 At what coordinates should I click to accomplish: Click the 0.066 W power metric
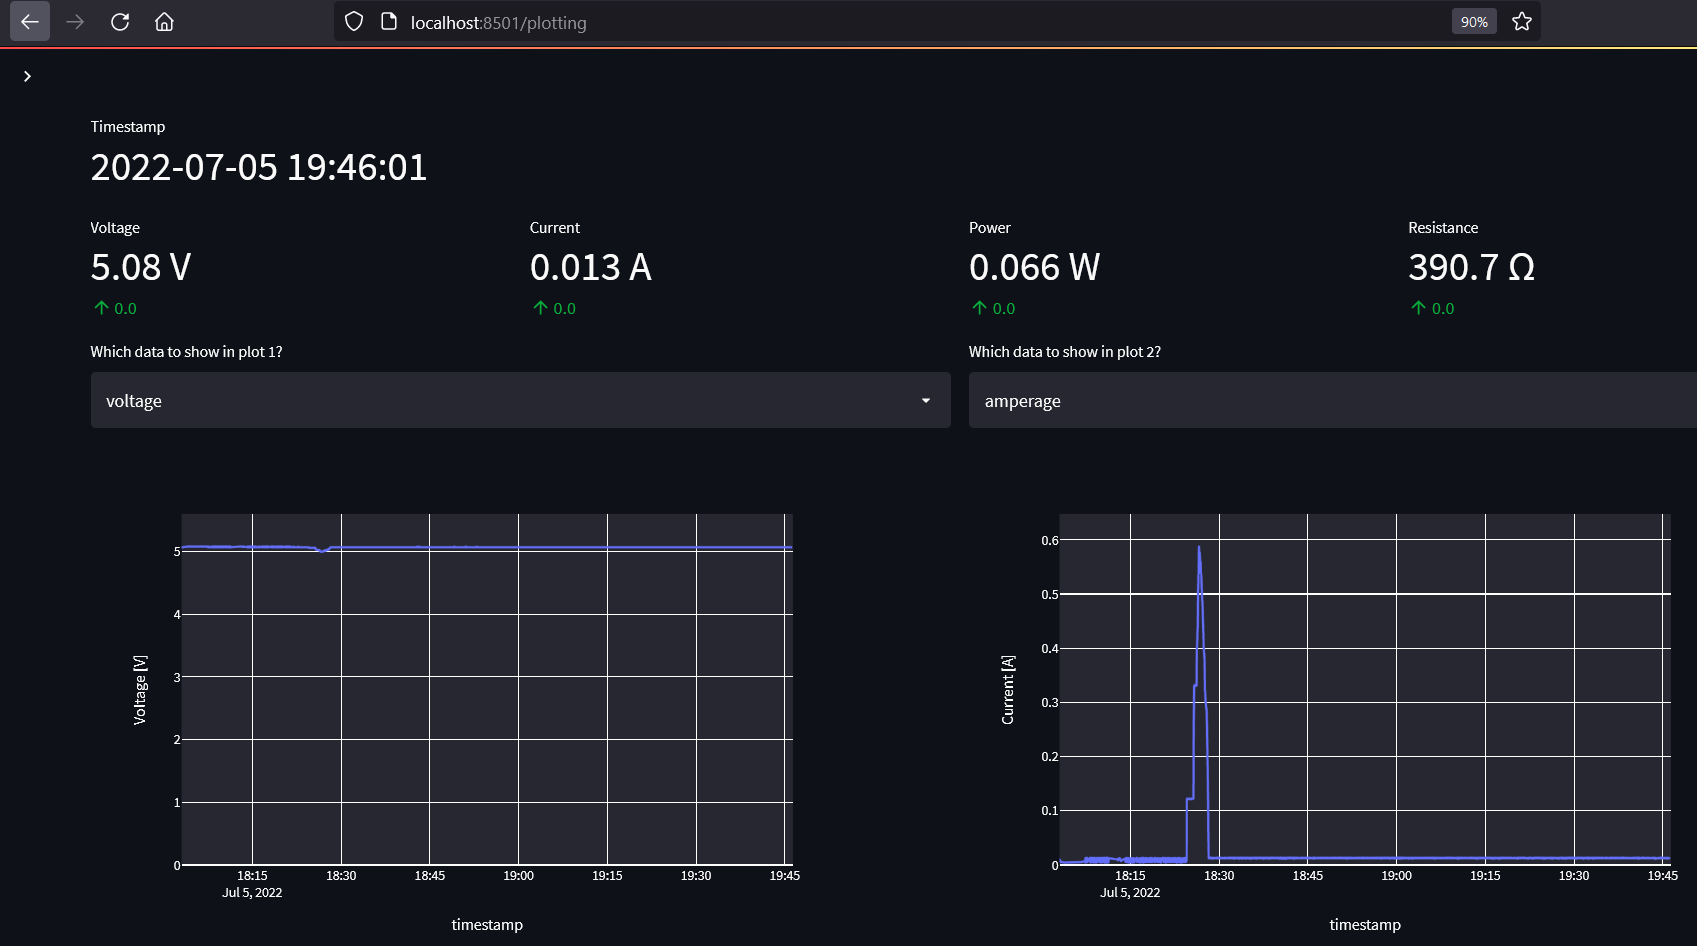pyautogui.click(x=1034, y=267)
